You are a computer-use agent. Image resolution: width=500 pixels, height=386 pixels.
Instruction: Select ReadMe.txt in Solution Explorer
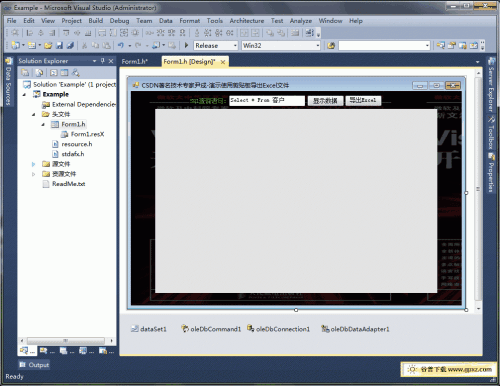pyautogui.click(x=64, y=184)
